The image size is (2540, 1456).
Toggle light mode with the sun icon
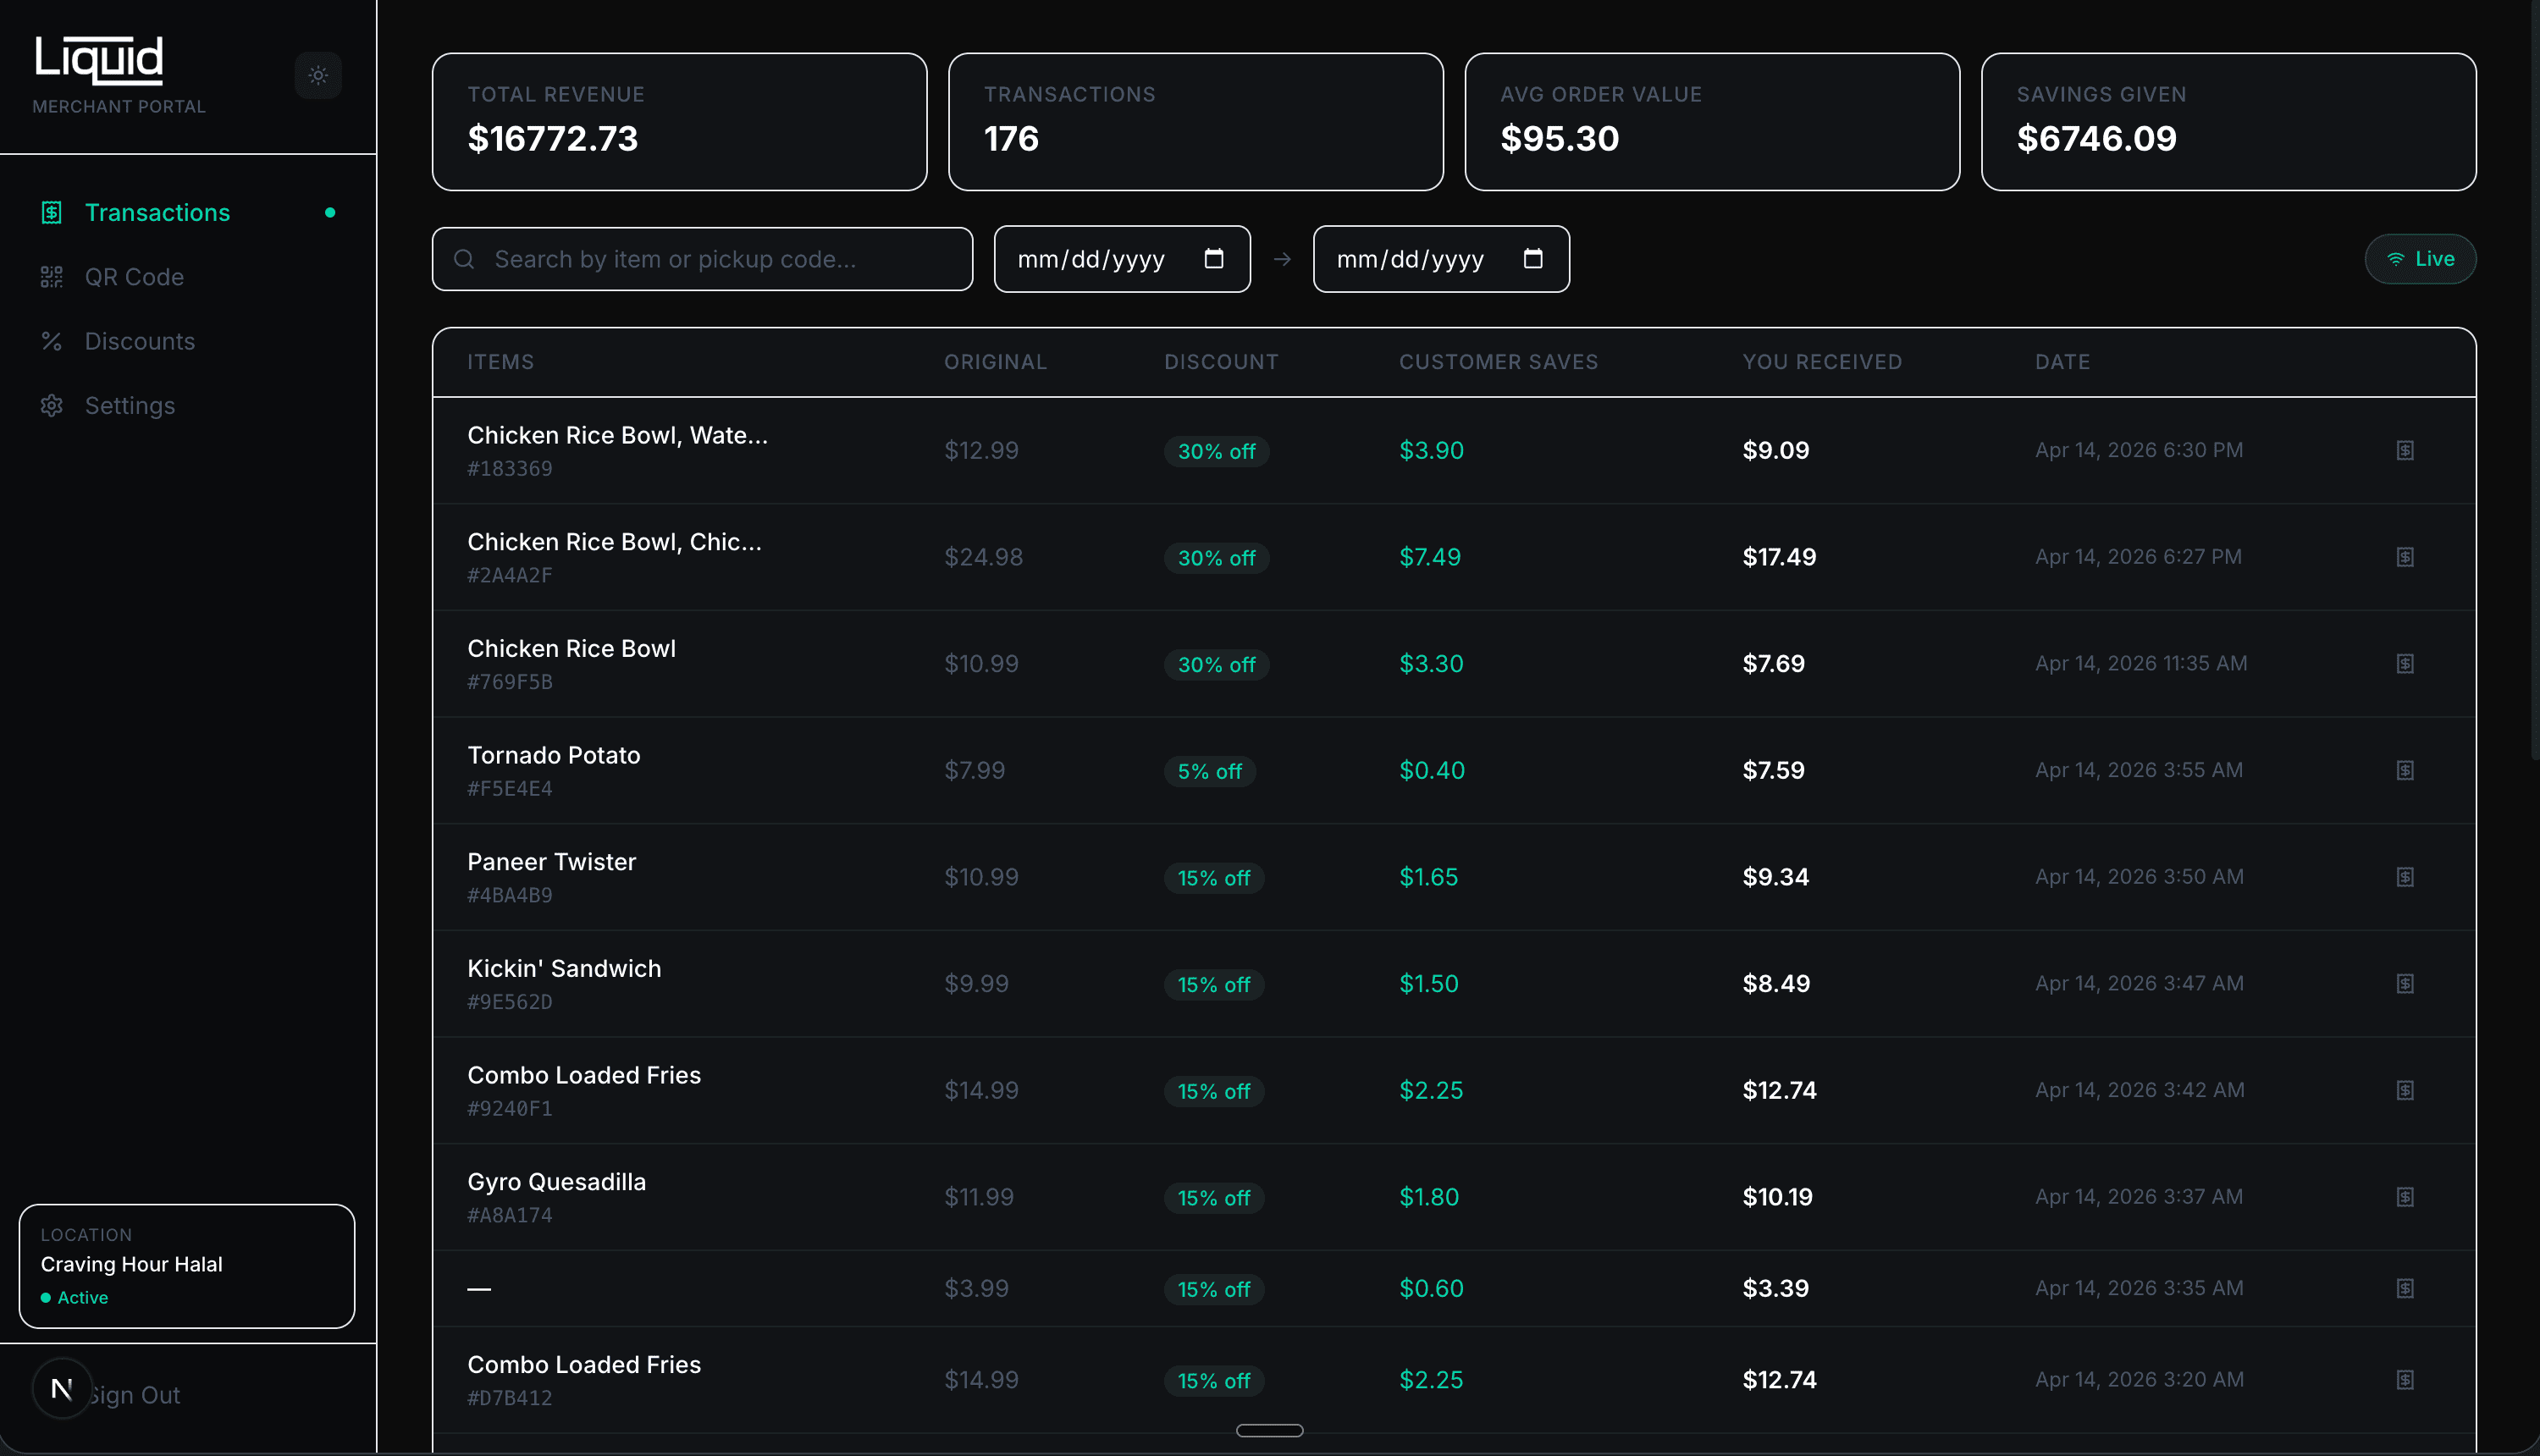pos(318,75)
